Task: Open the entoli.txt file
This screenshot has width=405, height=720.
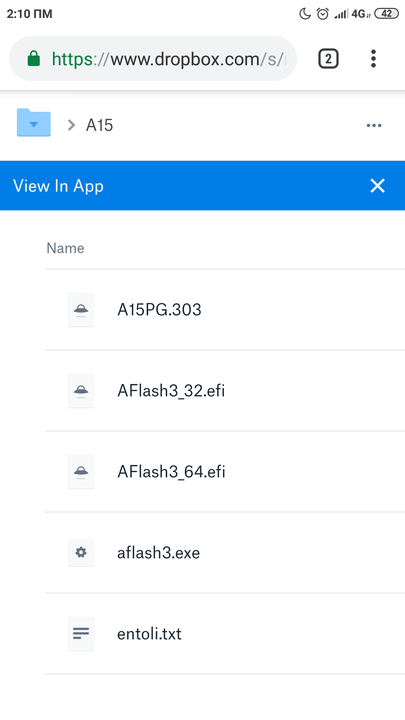Action: [x=149, y=634]
